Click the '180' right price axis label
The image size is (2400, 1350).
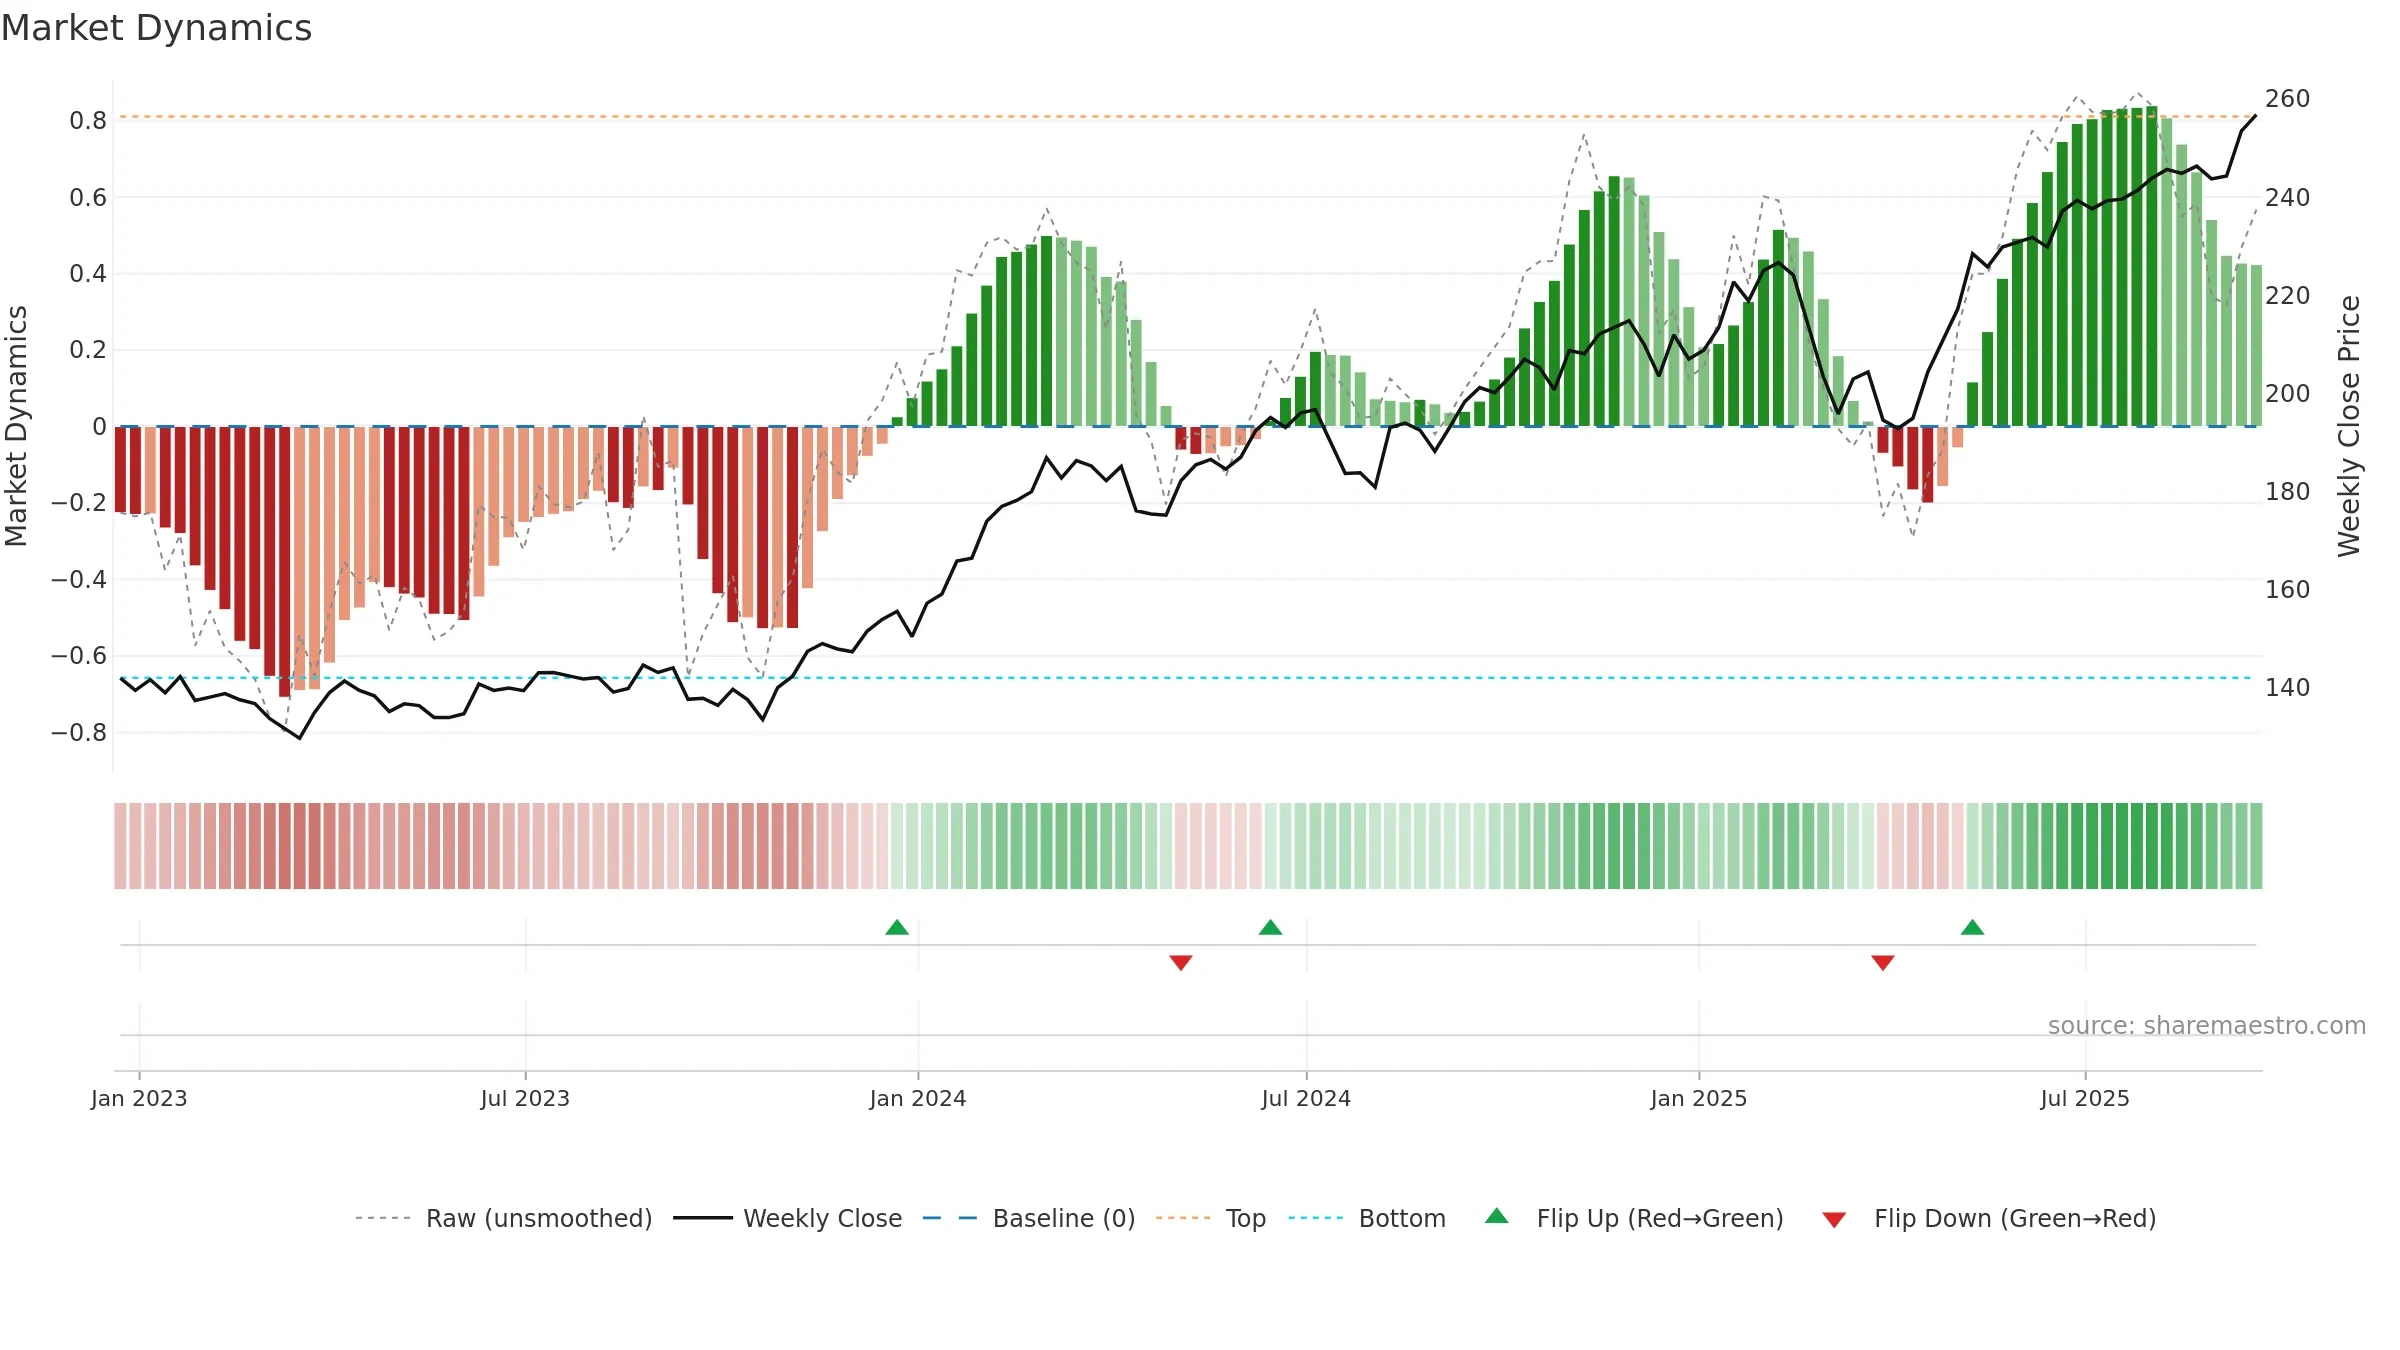click(x=2287, y=492)
